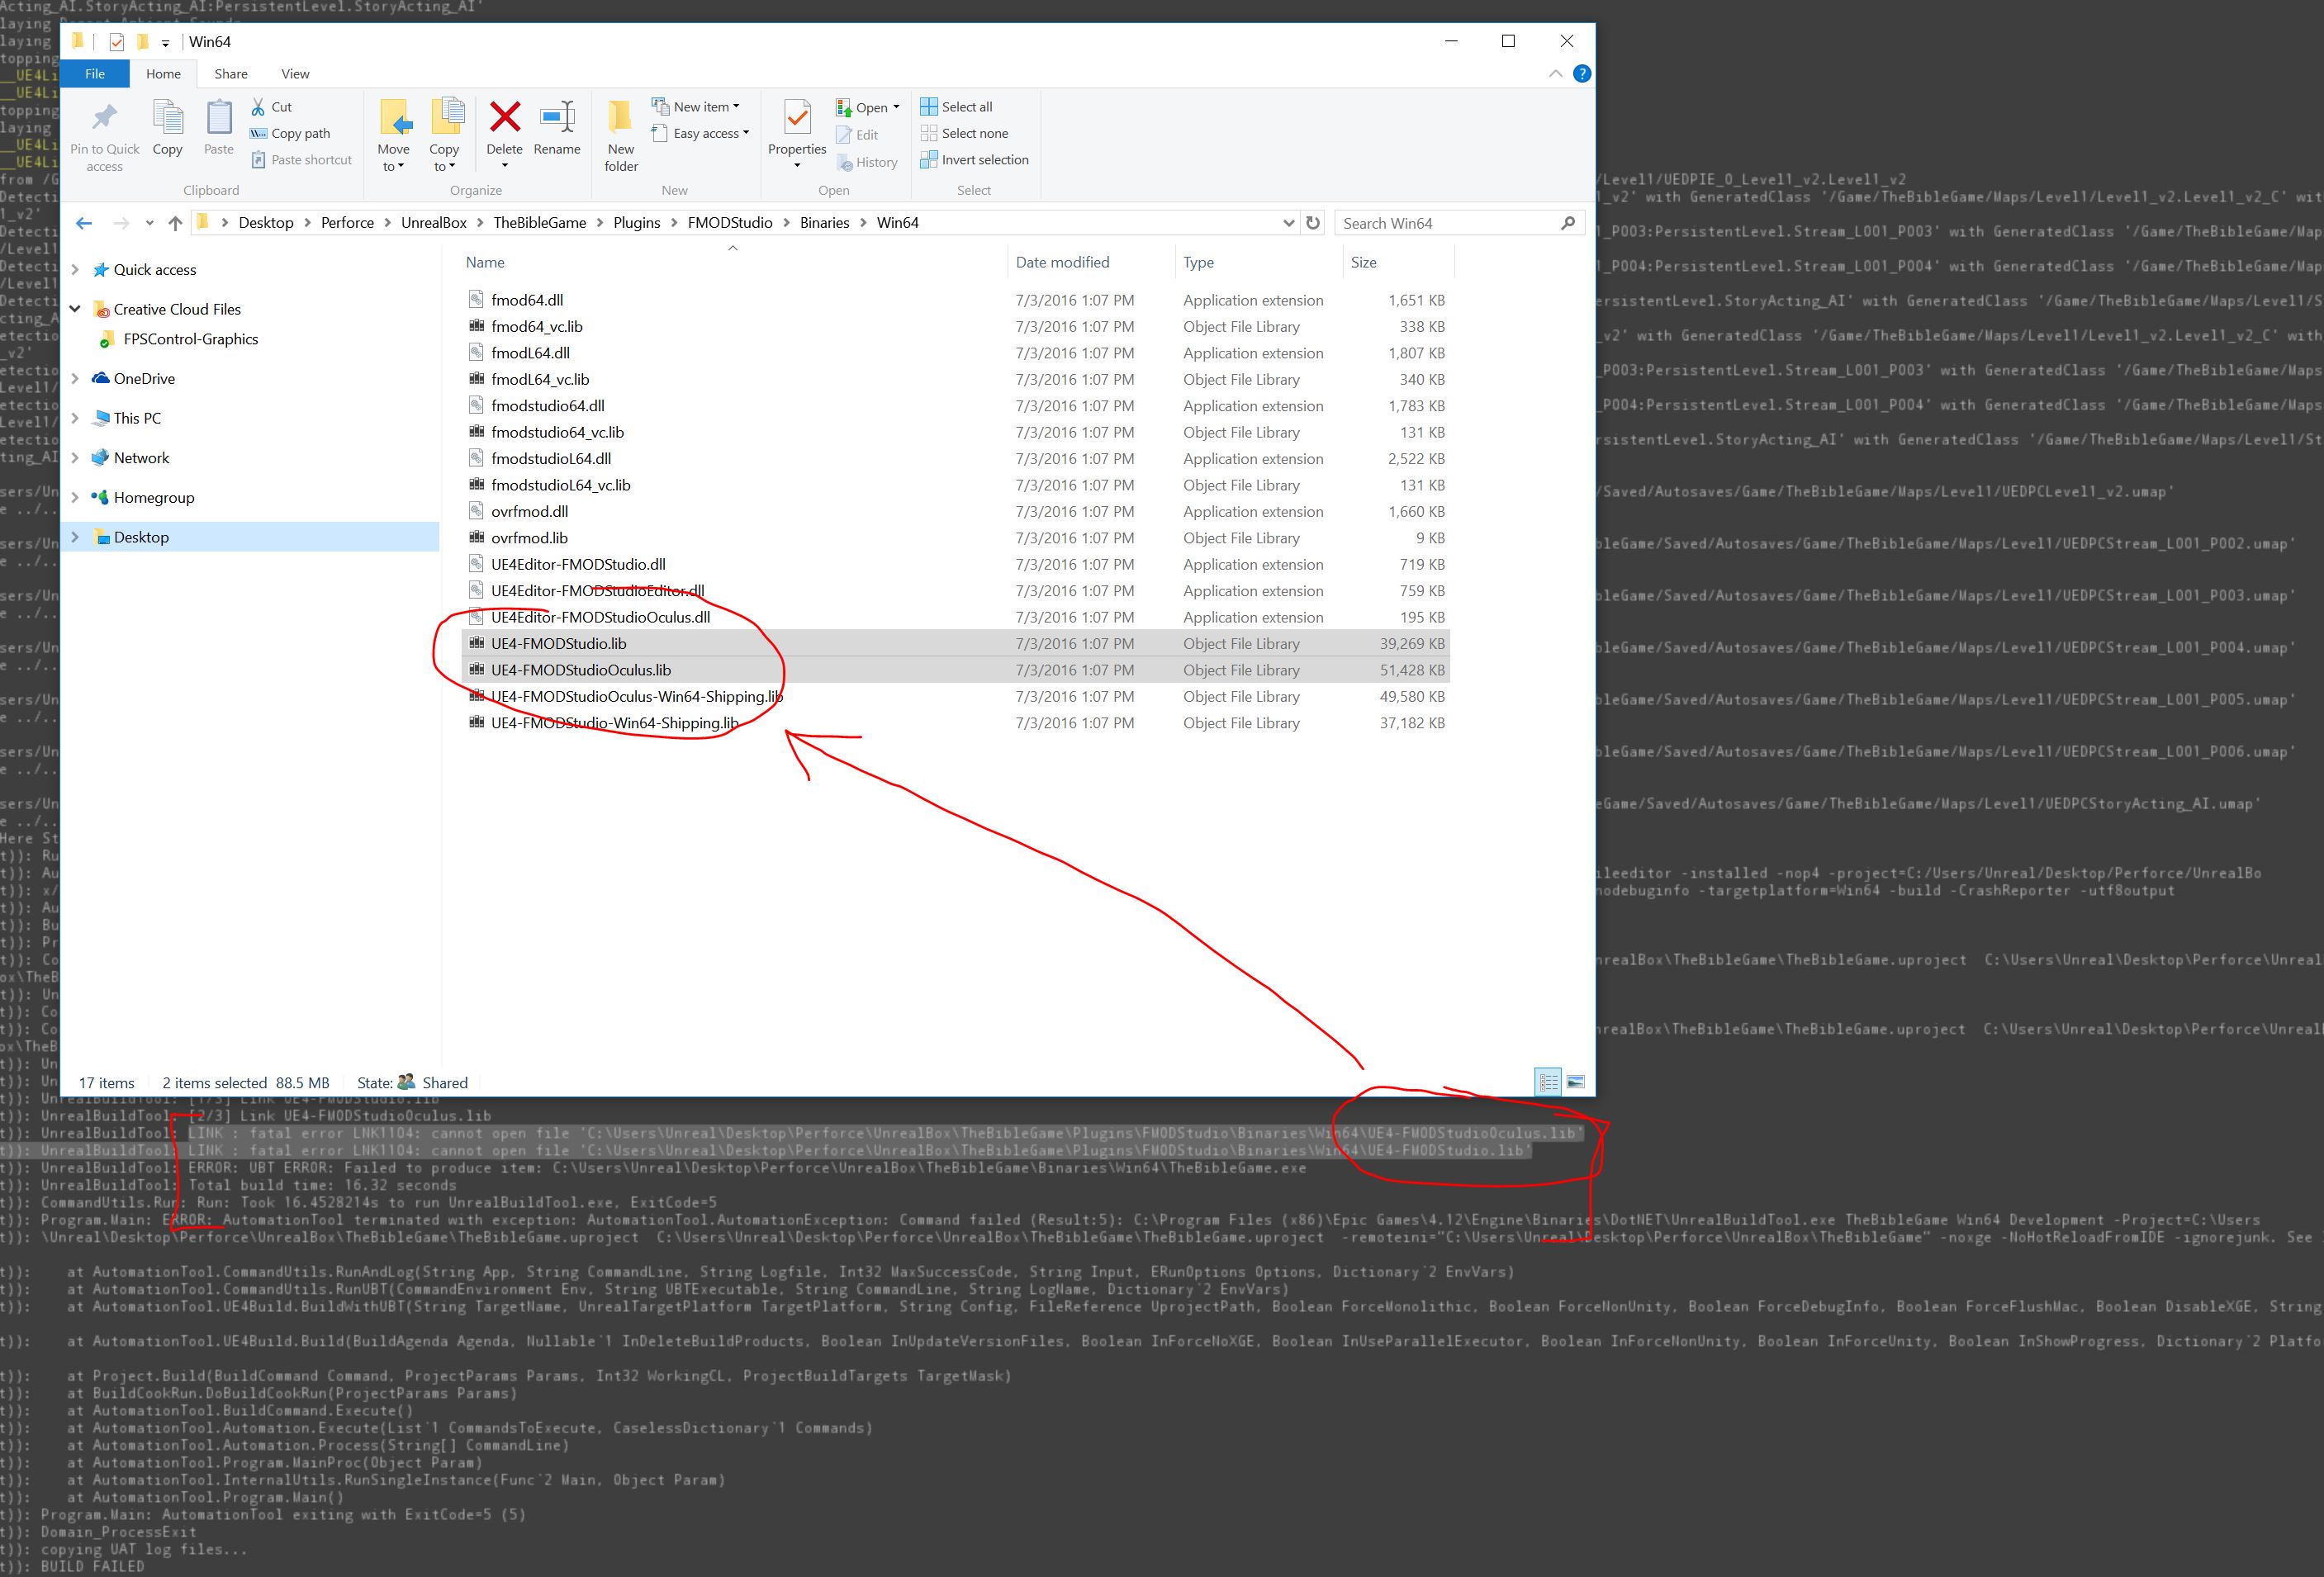Sort by Date modified column
Viewport: 2324px width, 1577px height.
1063,262
